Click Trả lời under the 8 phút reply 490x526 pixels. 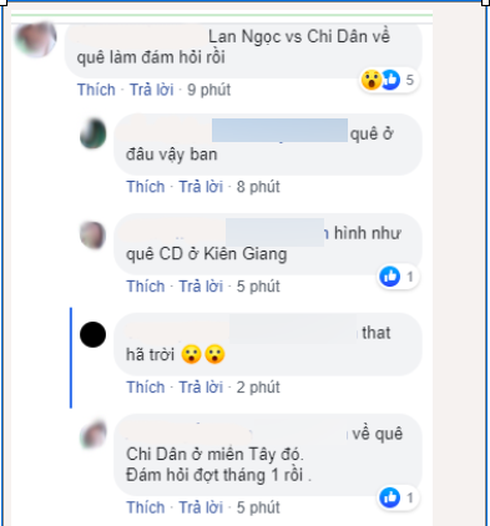point(201,187)
